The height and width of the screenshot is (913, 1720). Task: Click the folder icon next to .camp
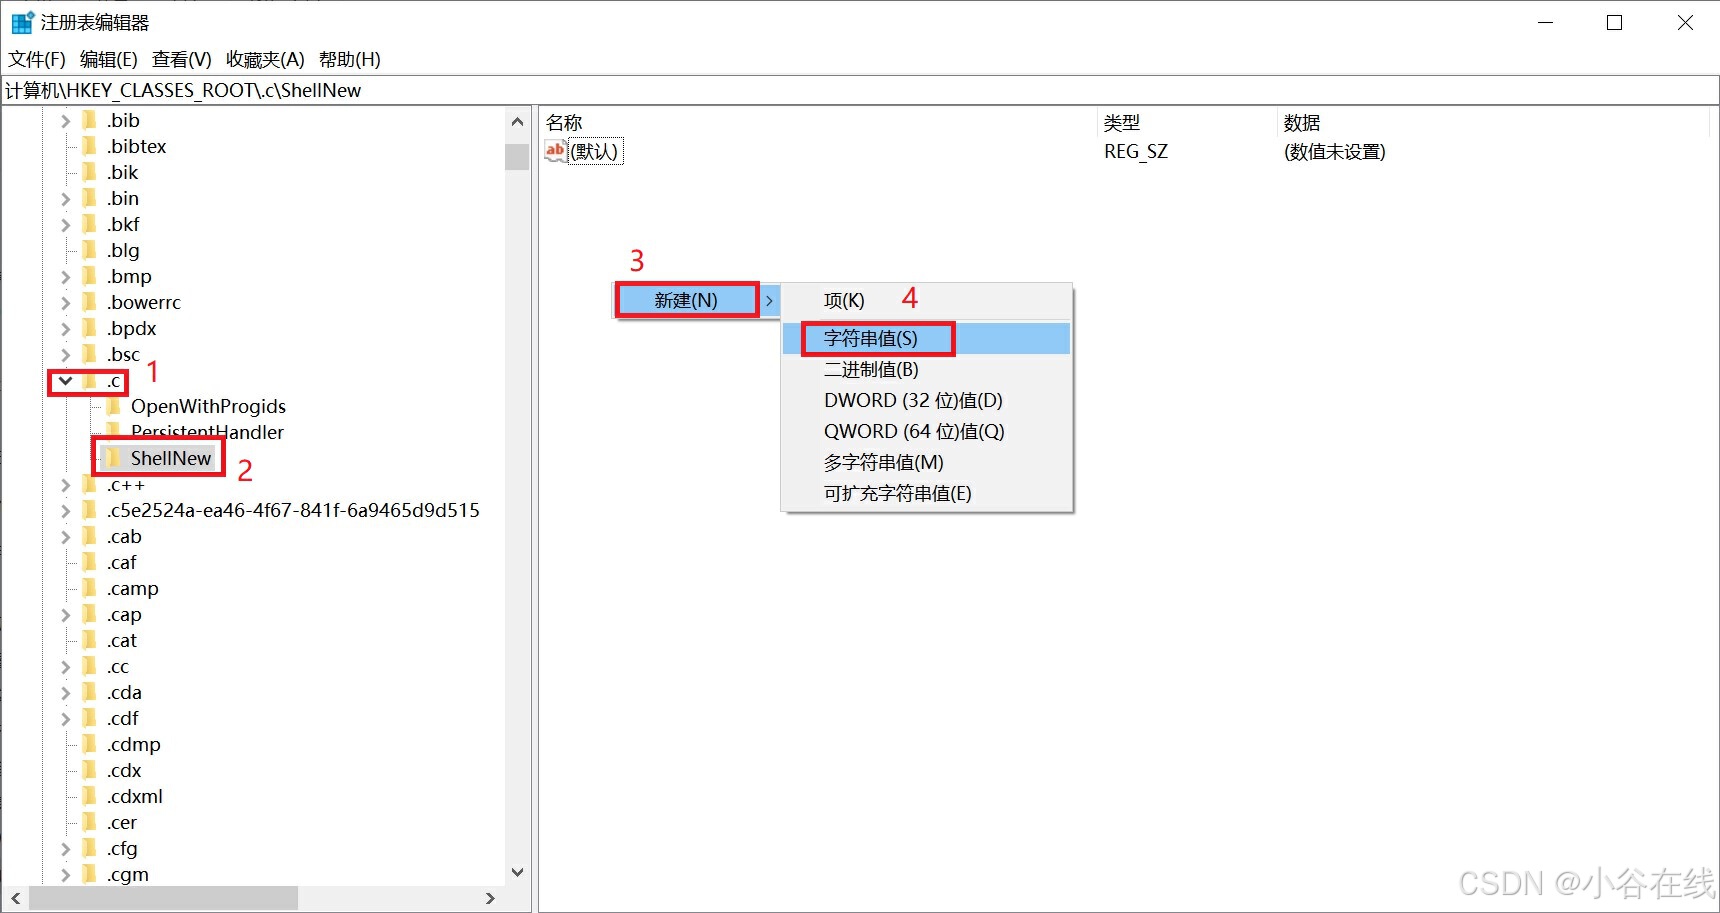click(x=90, y=588)
